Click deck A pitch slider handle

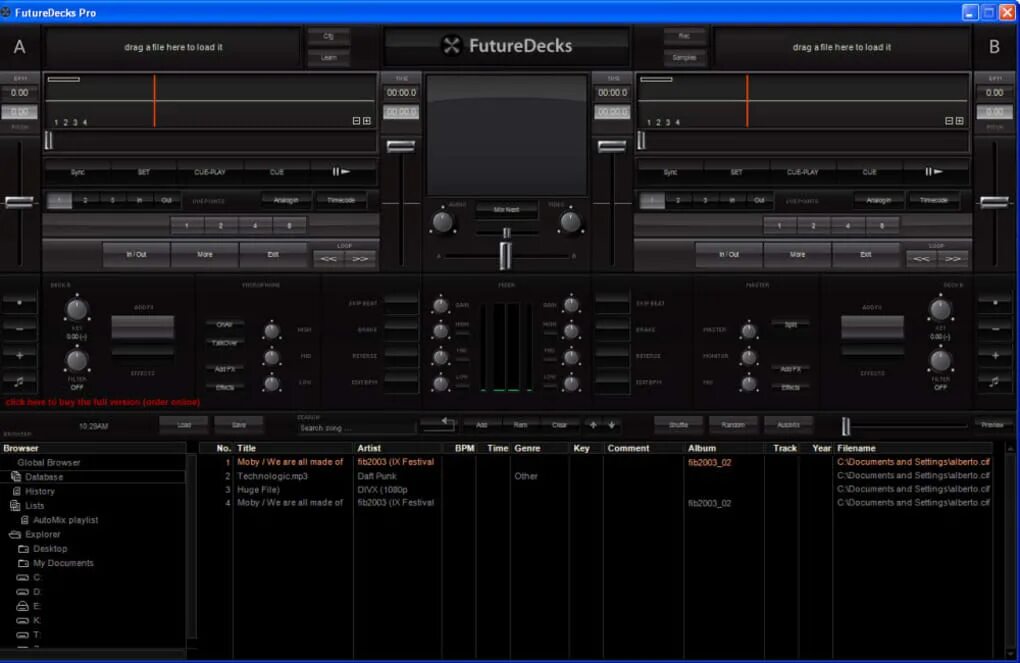pos(20,202)
